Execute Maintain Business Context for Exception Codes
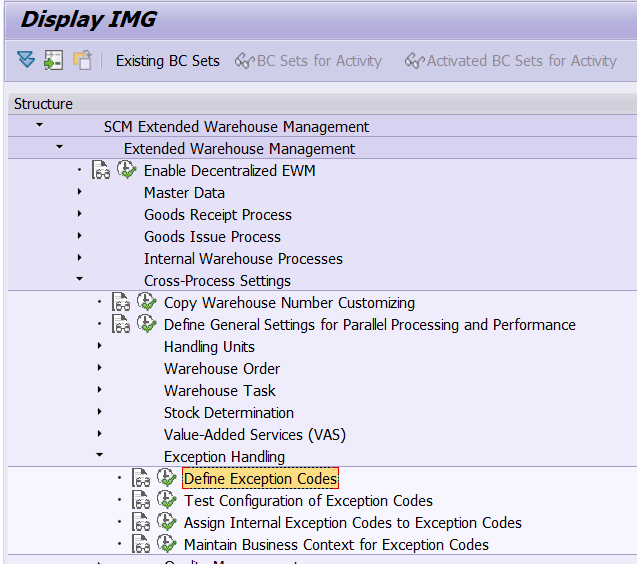637x564 pixels. point(167,544)
